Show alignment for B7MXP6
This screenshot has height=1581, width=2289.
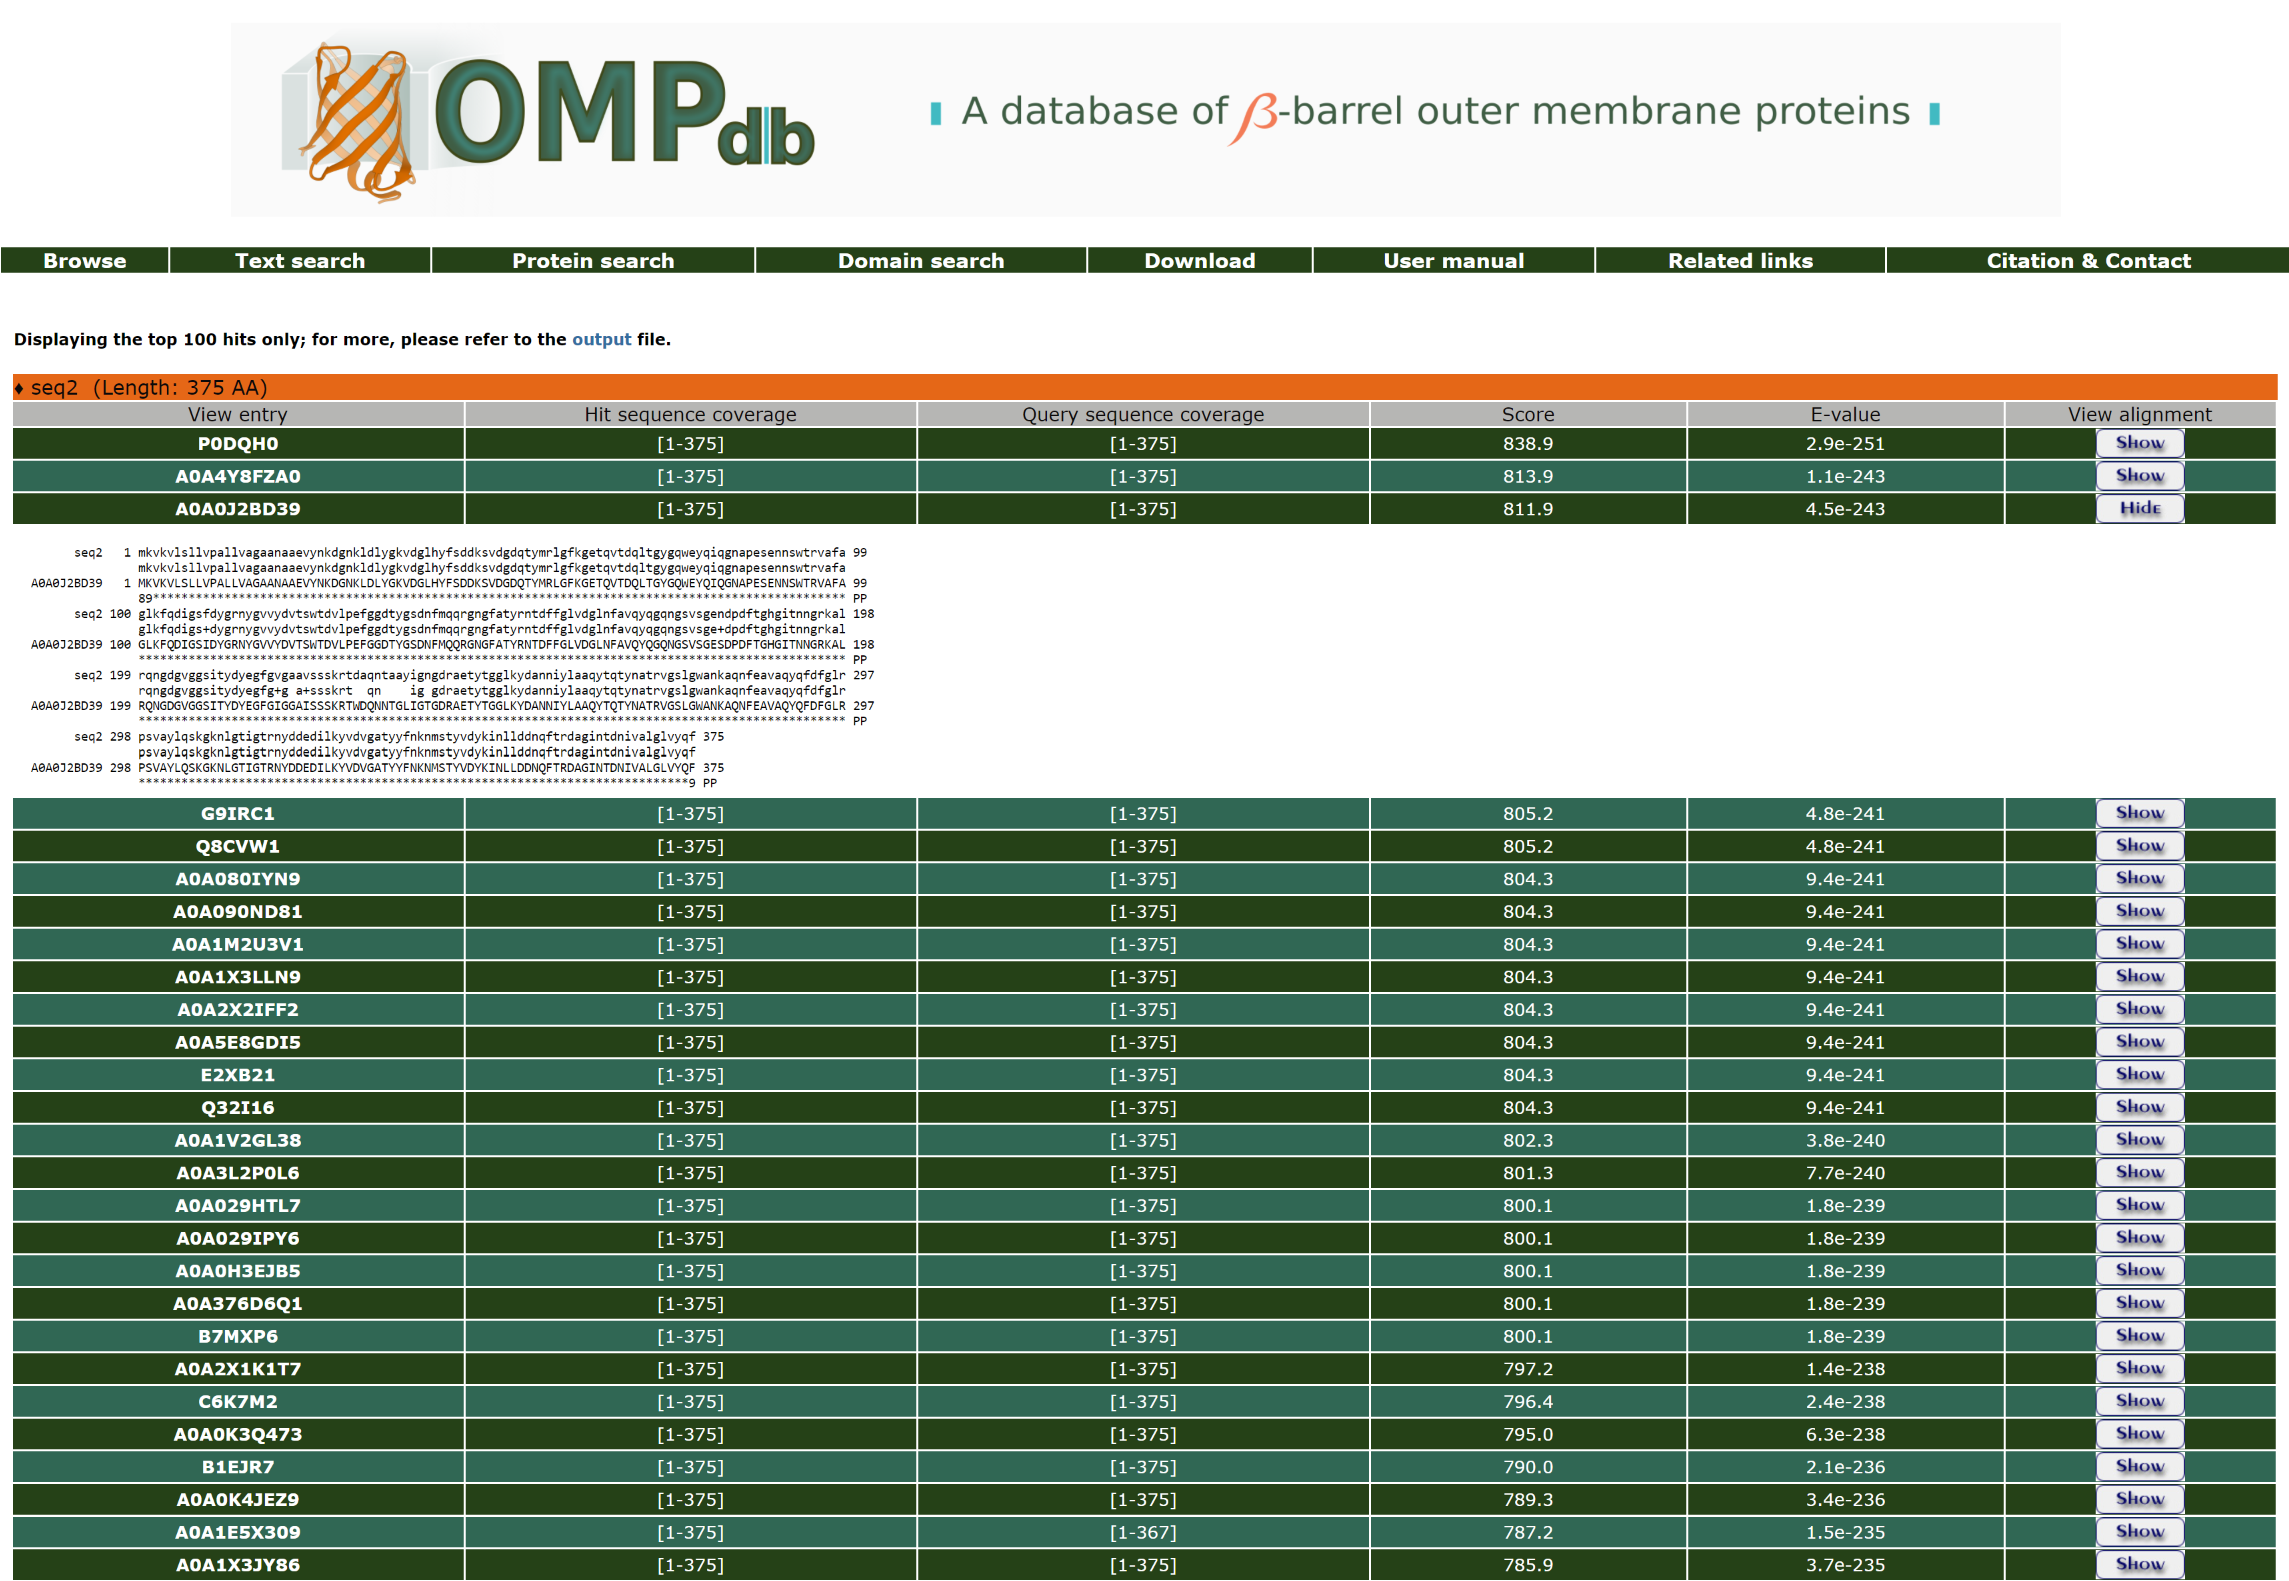pos(2140,1336)
